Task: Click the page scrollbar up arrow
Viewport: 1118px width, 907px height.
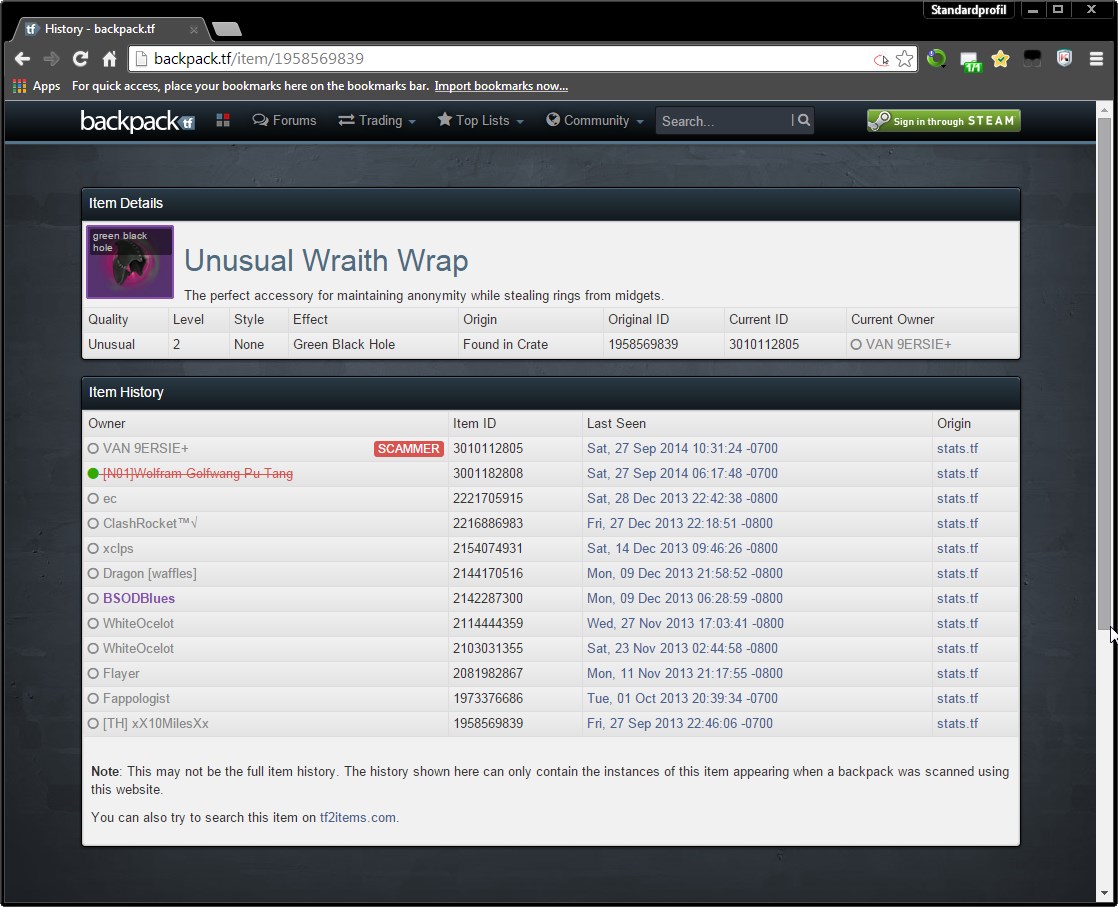Action: point(1104,110)
